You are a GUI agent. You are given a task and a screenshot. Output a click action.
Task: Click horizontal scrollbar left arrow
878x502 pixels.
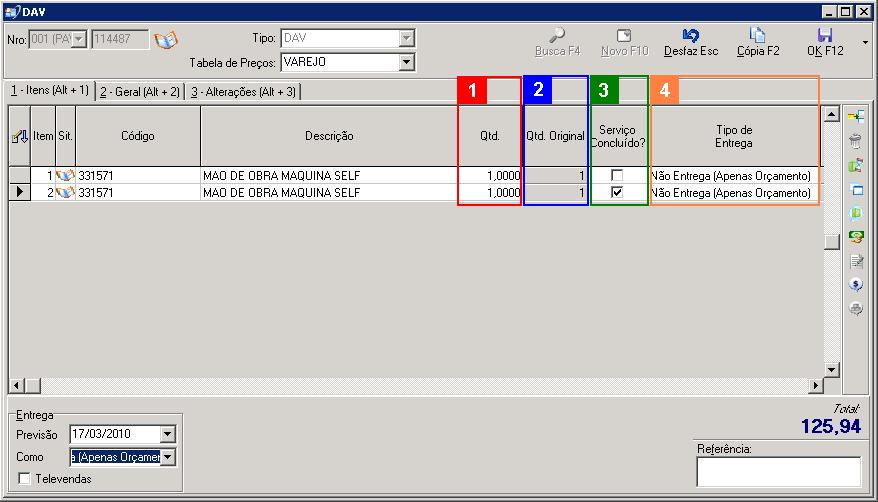17,385
